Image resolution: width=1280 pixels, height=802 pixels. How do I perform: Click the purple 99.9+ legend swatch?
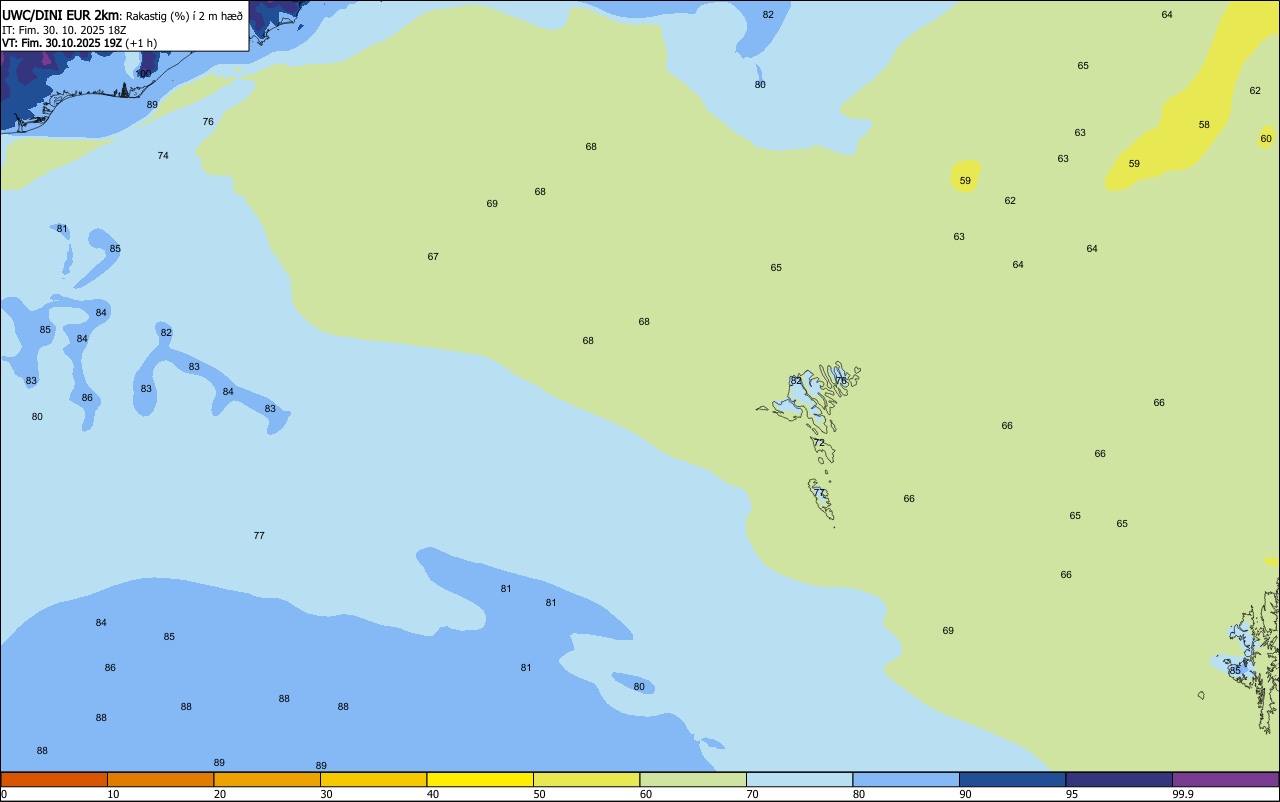(1226, 779)
